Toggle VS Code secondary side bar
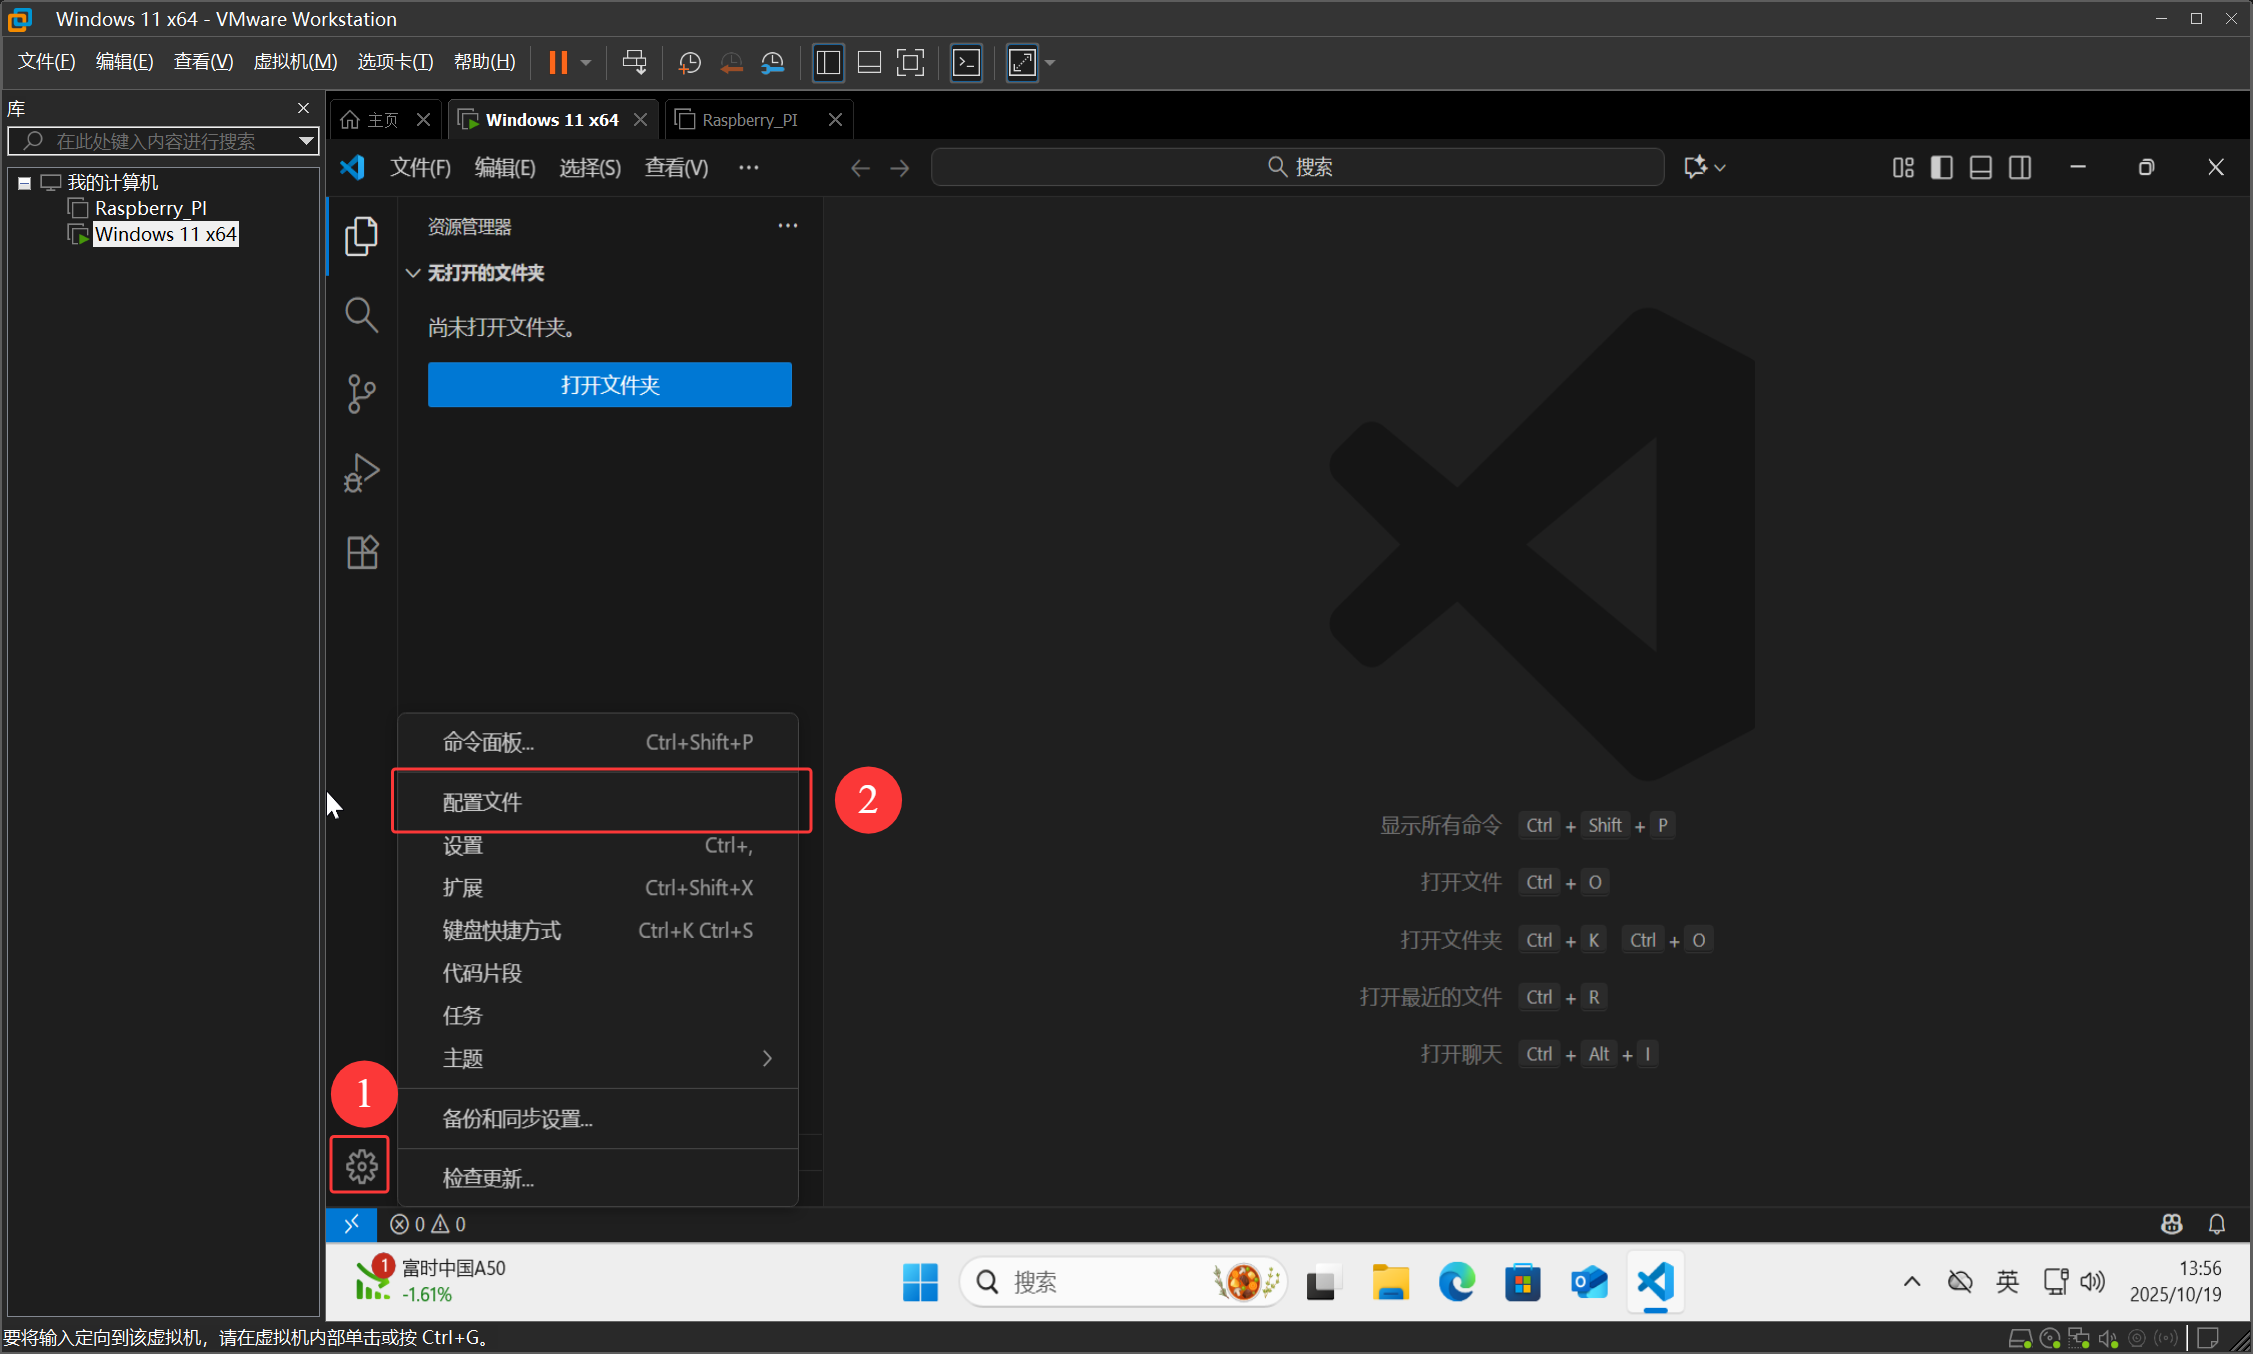The width and height of the screenshot is (2253, 1354). coord(2020,168)
